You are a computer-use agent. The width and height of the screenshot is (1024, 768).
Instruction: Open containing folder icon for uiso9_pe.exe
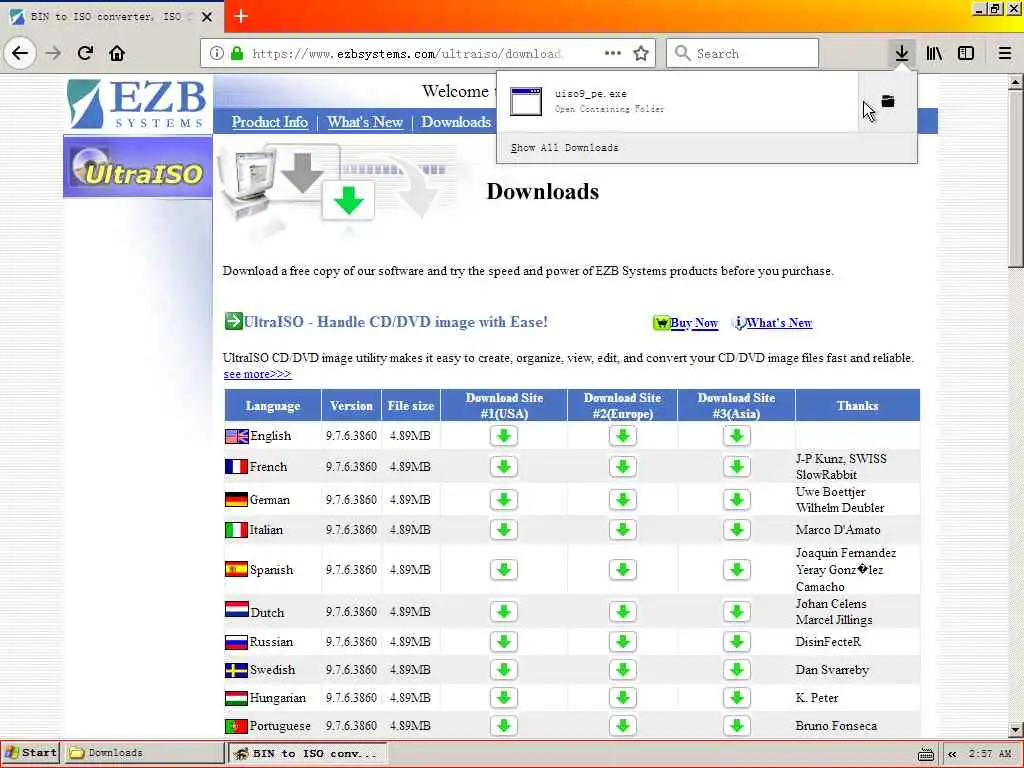point(888,101)
